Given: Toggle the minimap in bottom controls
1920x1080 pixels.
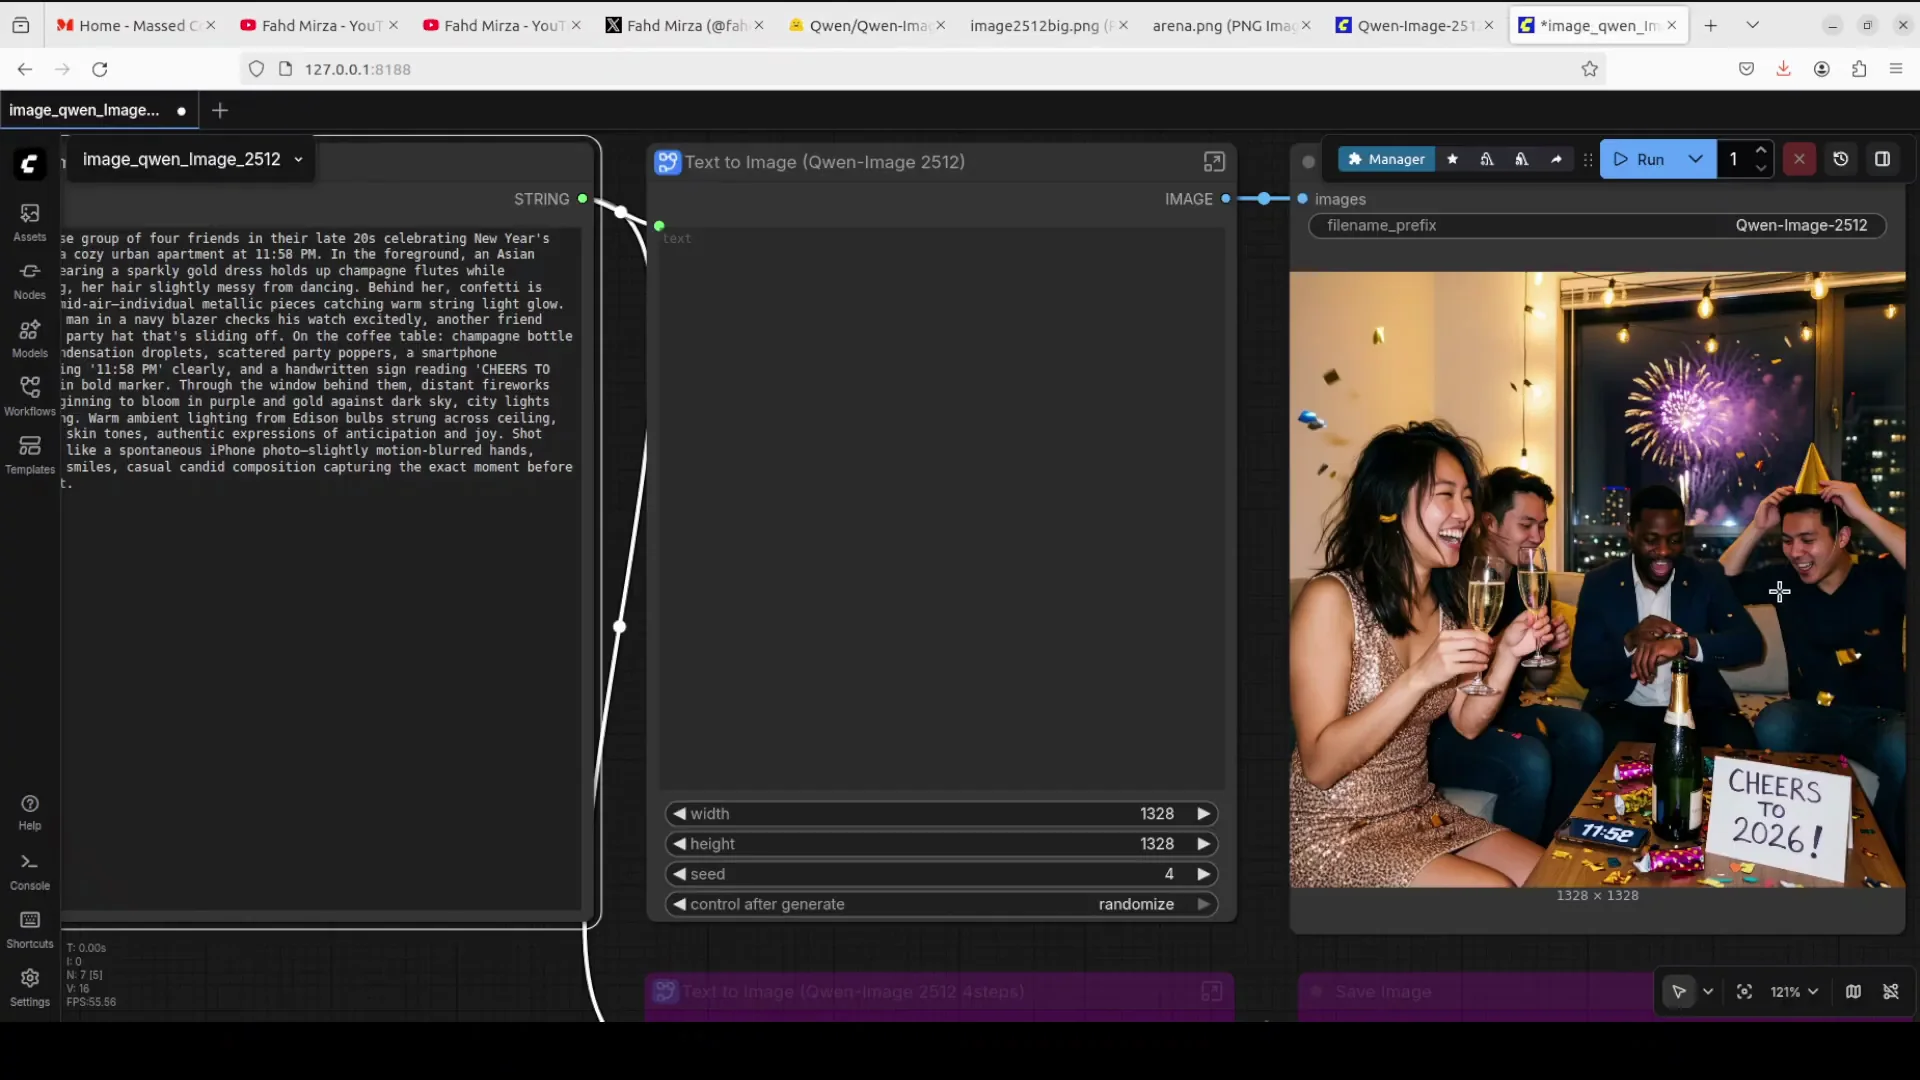Looking at the screenshot, I should 1853,992.
